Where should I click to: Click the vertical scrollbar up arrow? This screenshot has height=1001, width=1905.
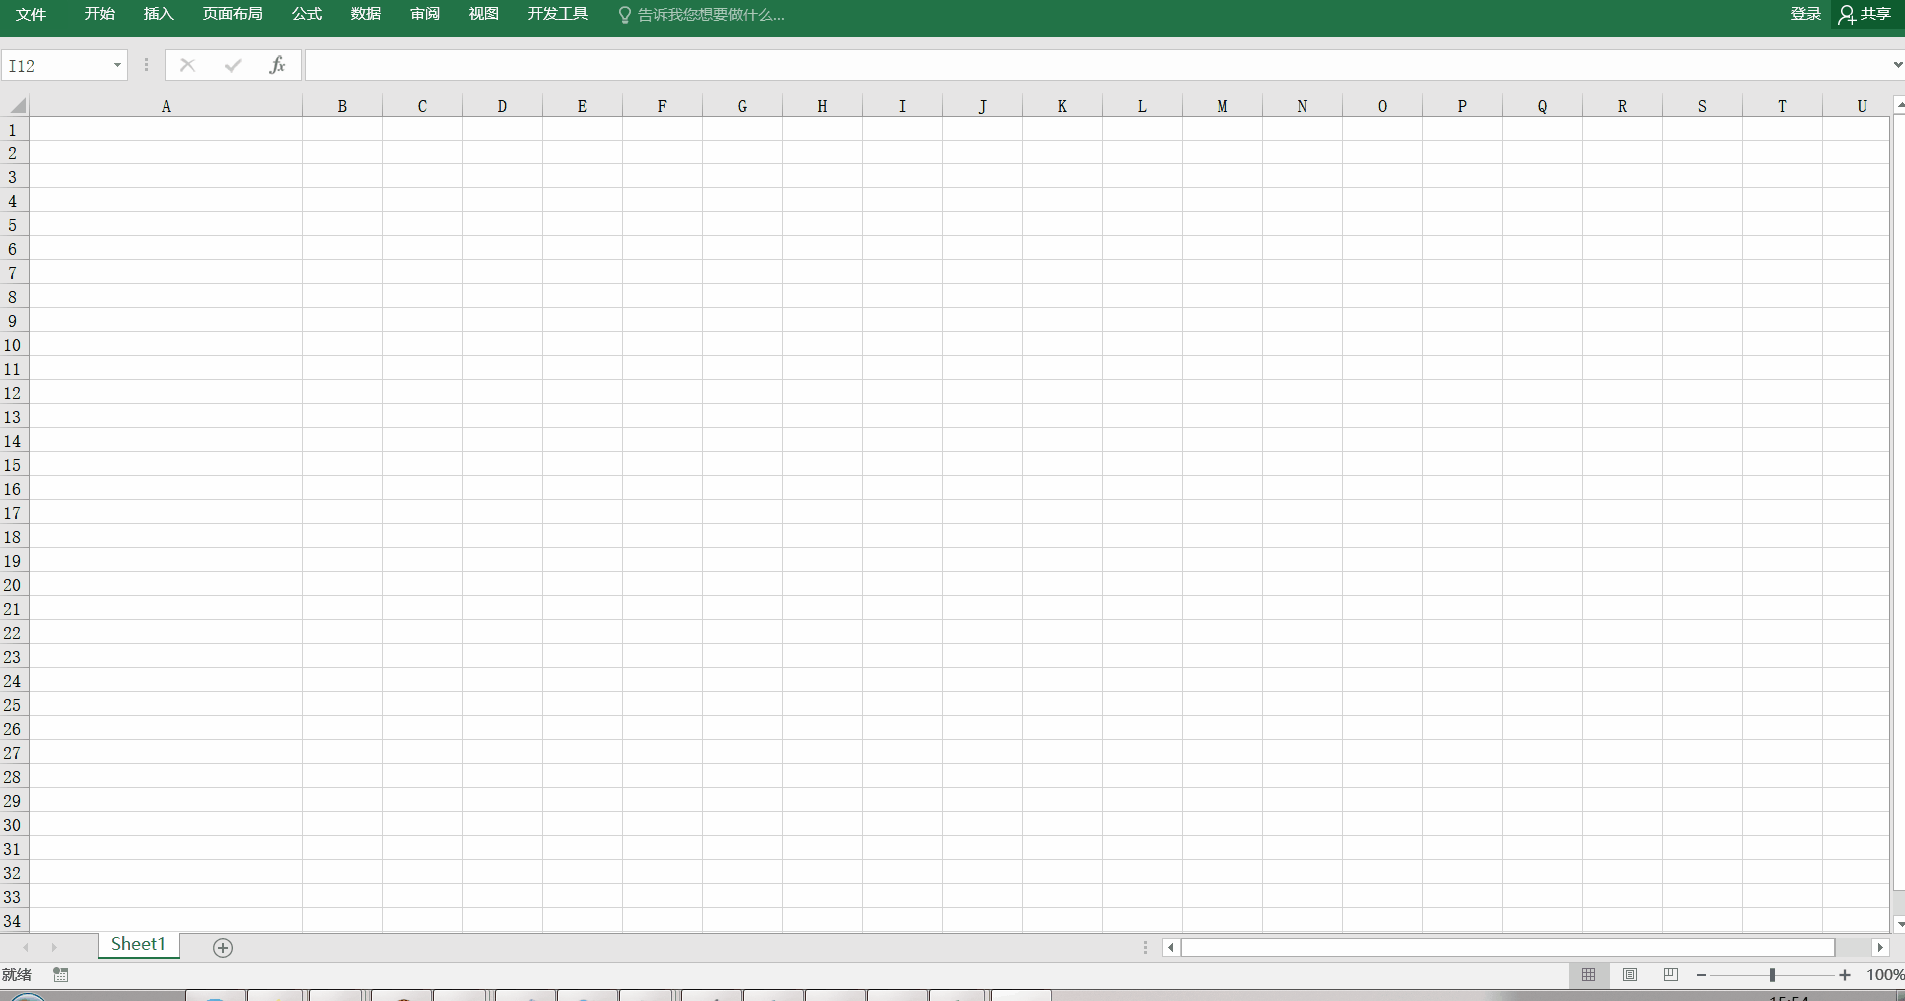click(1899, 104)
